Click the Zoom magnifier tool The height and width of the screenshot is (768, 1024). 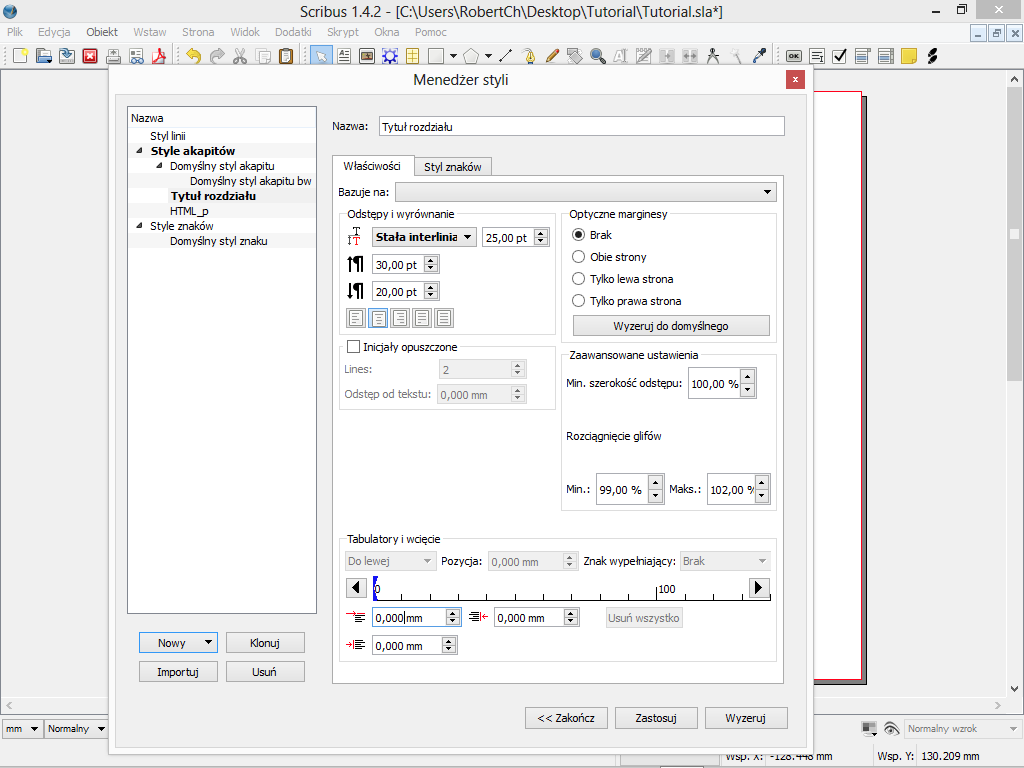(597, 56)
